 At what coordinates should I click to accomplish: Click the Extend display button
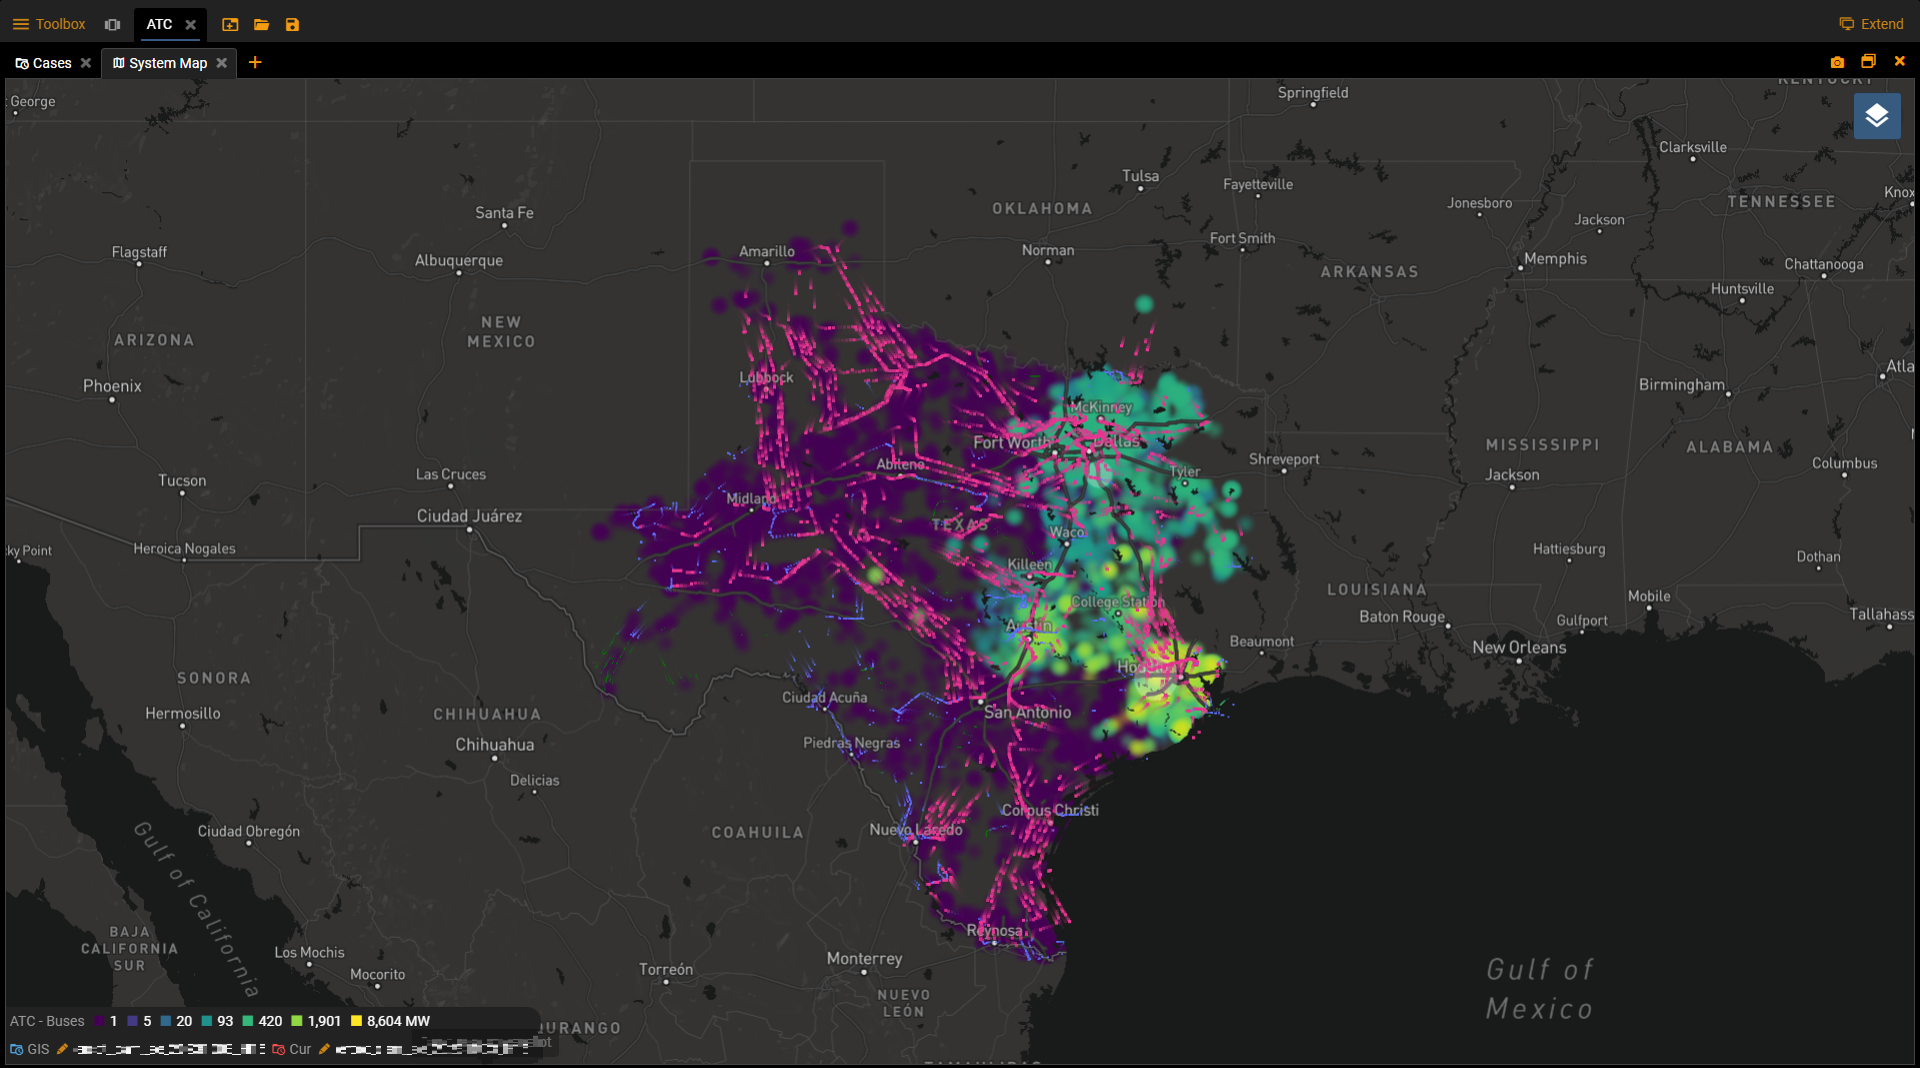[x=1871, y=24]
